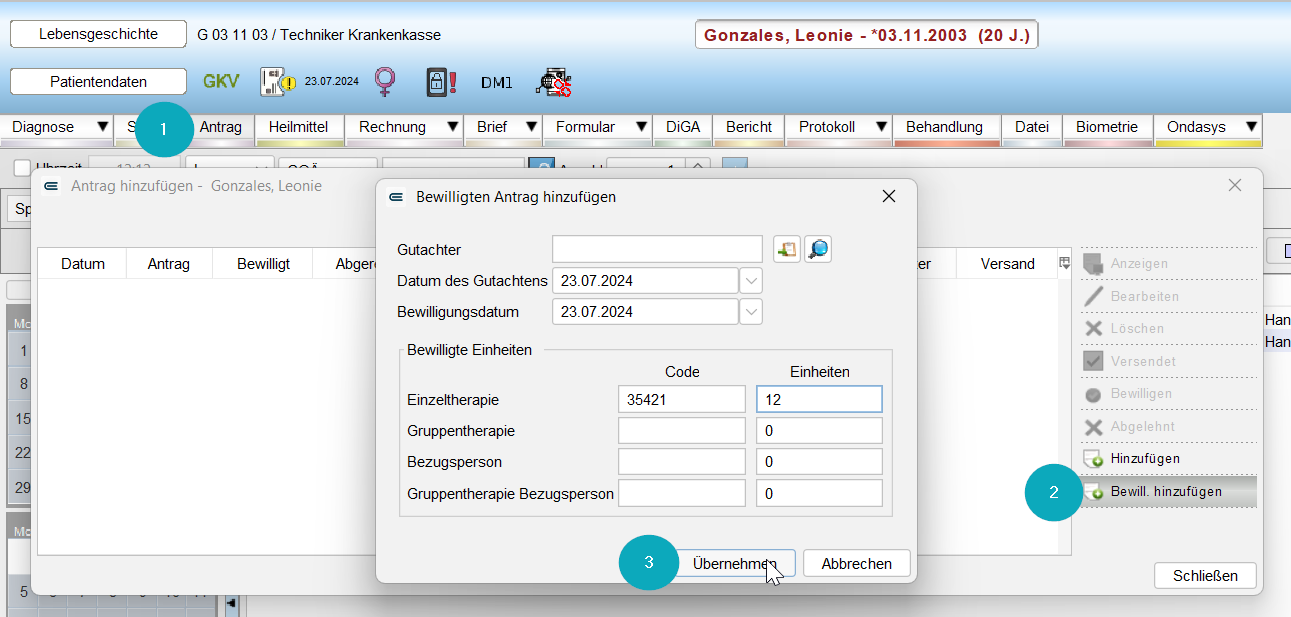Expand the Rechnung menu arrow

click(x=452, y=127)
